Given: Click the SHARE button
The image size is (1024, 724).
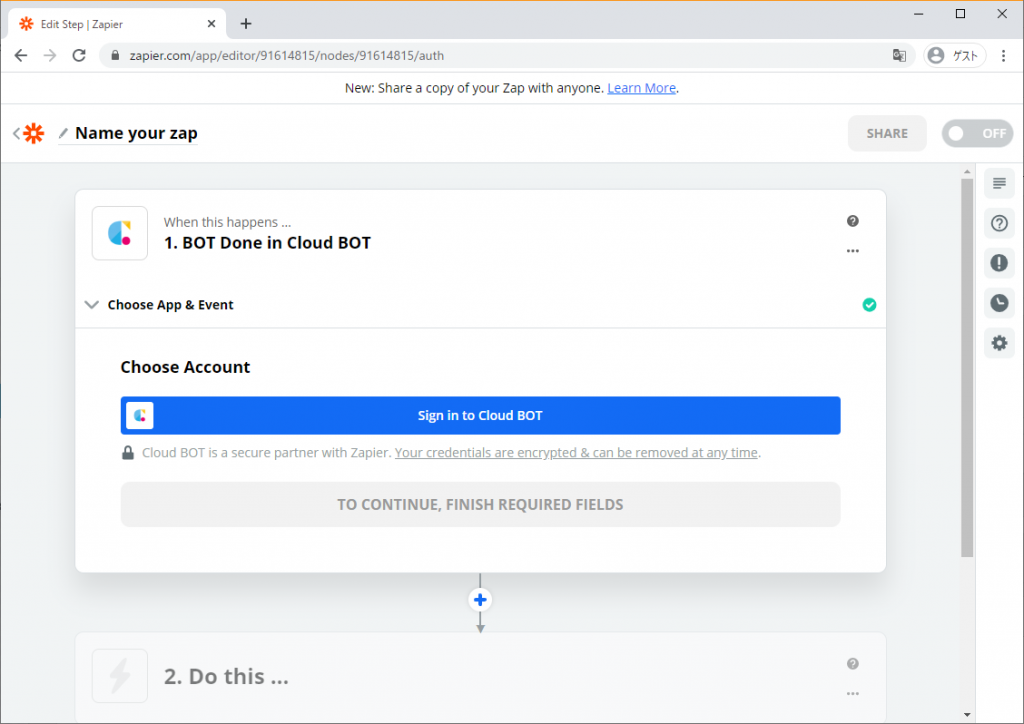Looking at the screenshot, I should tap(887, 133).
